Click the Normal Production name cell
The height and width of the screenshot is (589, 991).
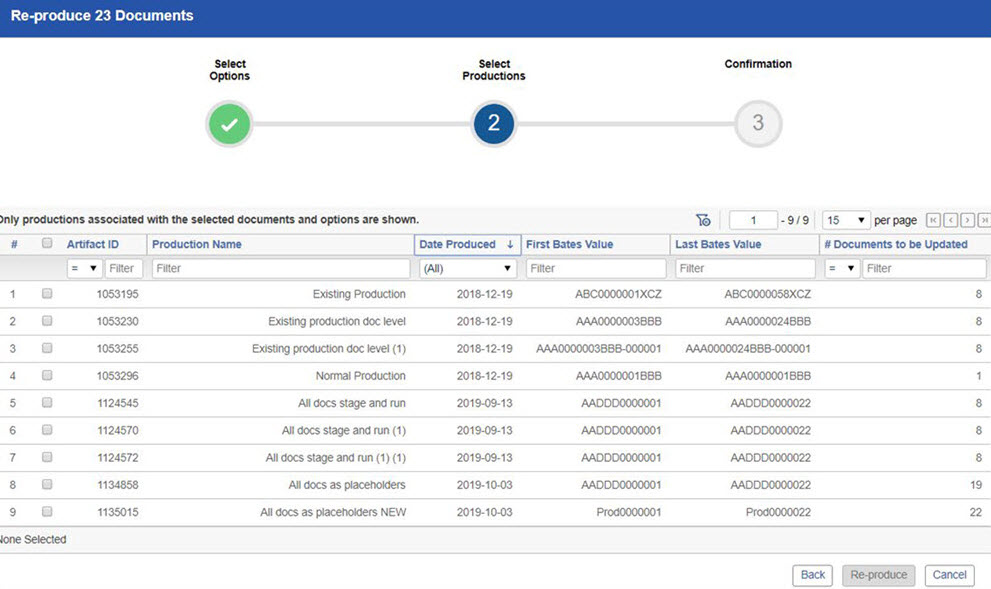360,376
